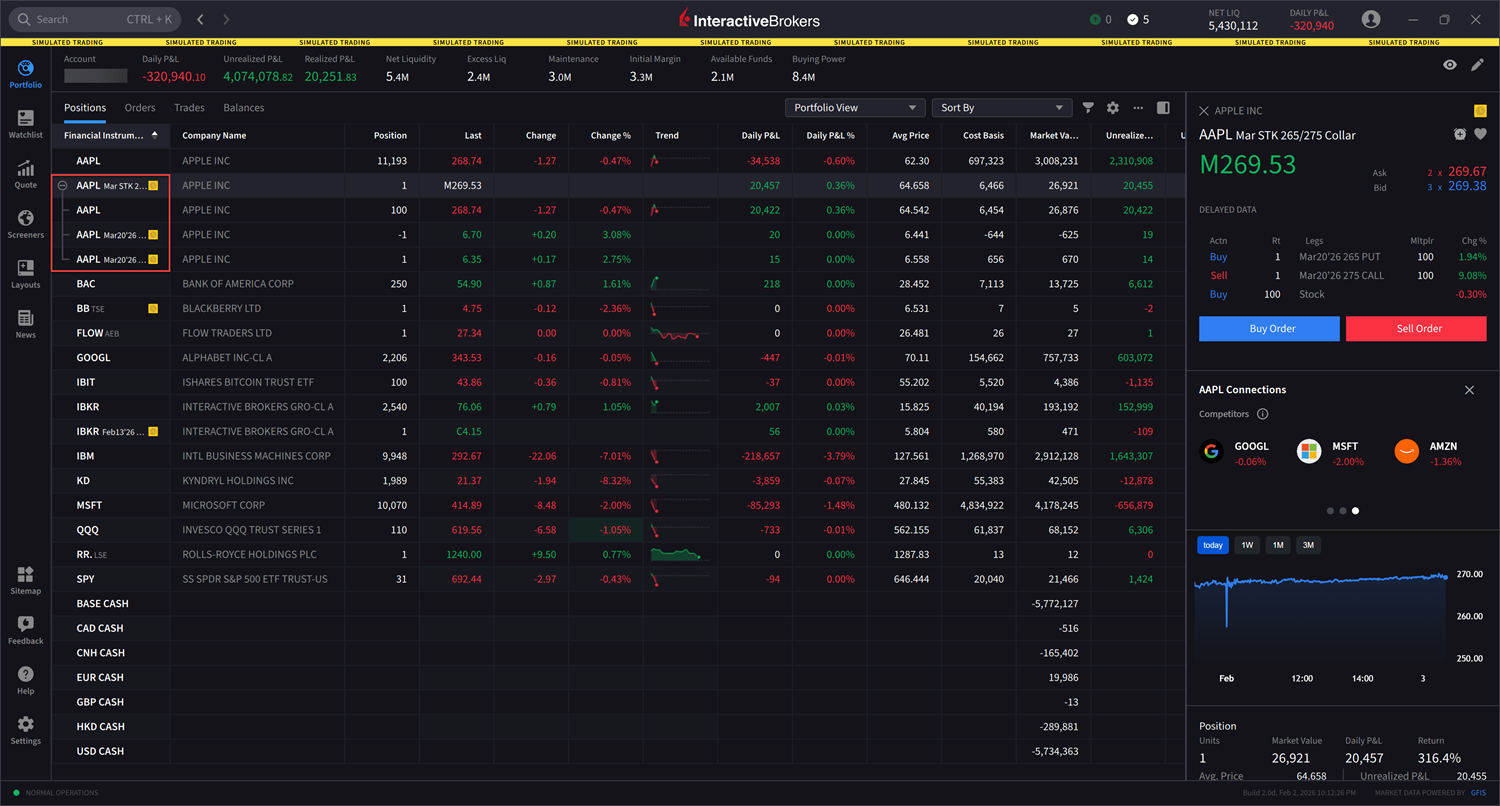Set alert with the alarm clock icon
Viewport: 1500px width, 806px height.
pos(1460,135)
